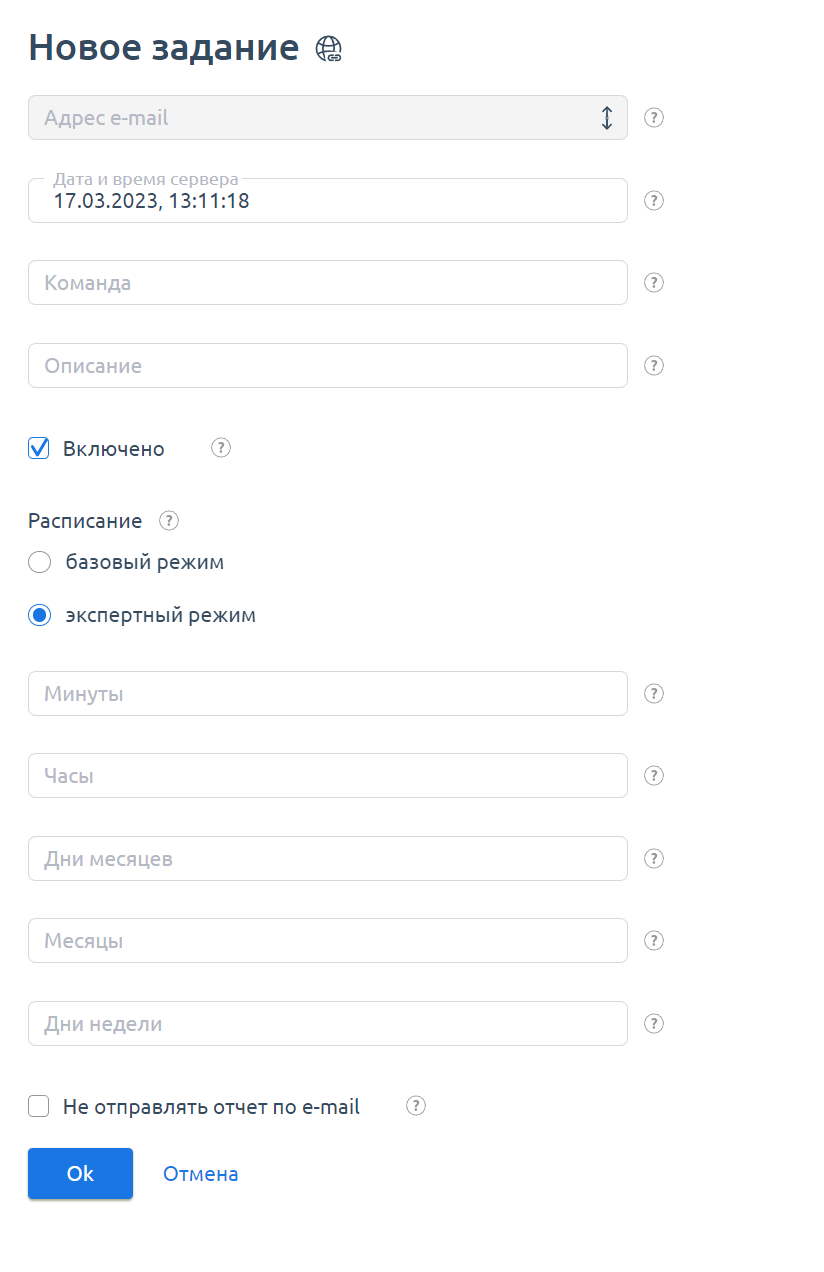Click the Ok button
Image resolution: width=824 pixels, height=1272 pixels.
click(x=80, y=1173)
